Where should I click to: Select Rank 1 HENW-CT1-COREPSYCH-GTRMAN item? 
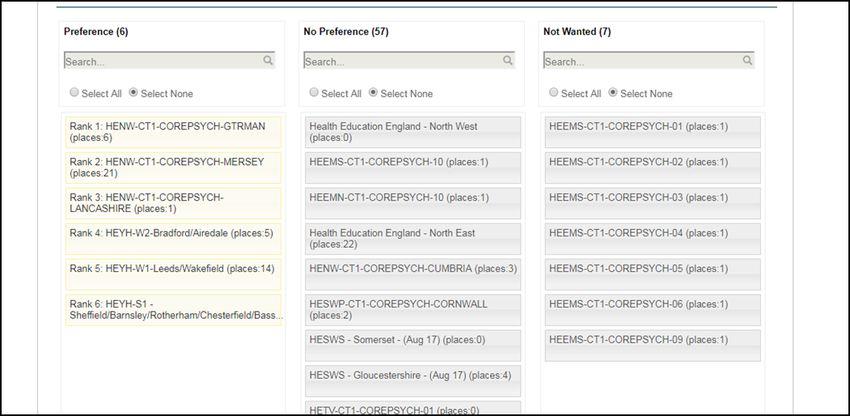(173, 132)
